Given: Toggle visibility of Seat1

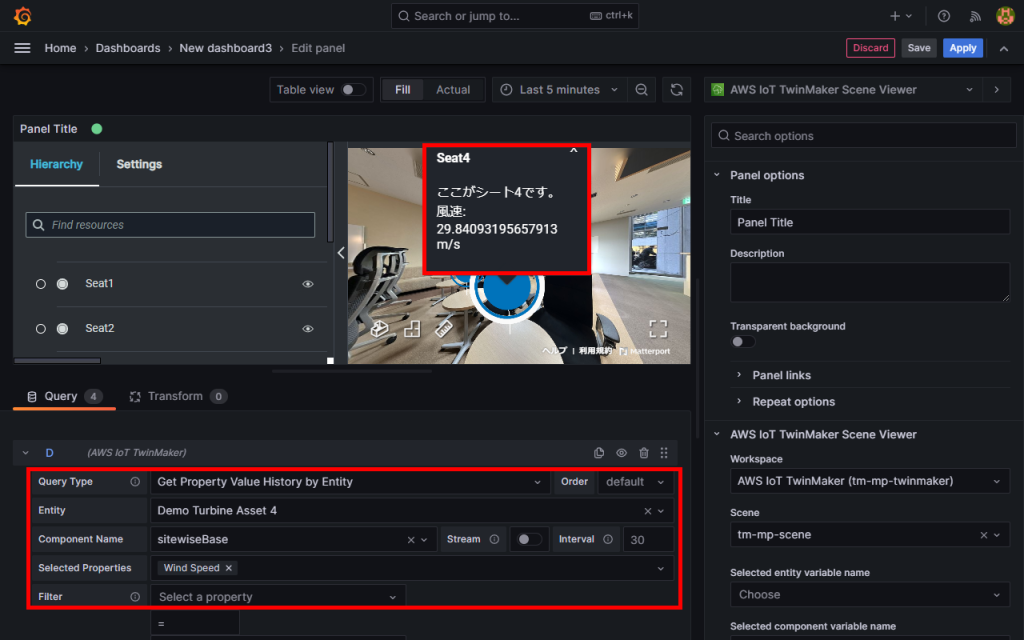Looking at the screenshot, I should pos(308,284).
